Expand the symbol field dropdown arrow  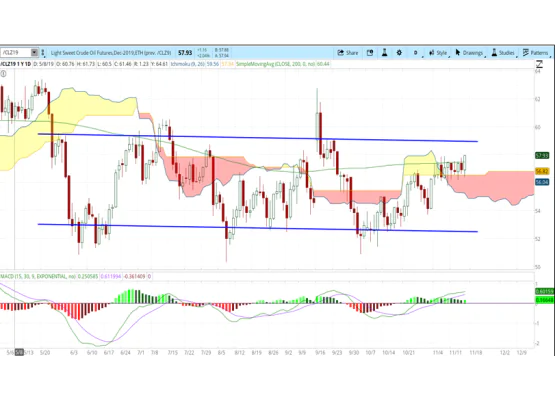[x=34, y=53]
